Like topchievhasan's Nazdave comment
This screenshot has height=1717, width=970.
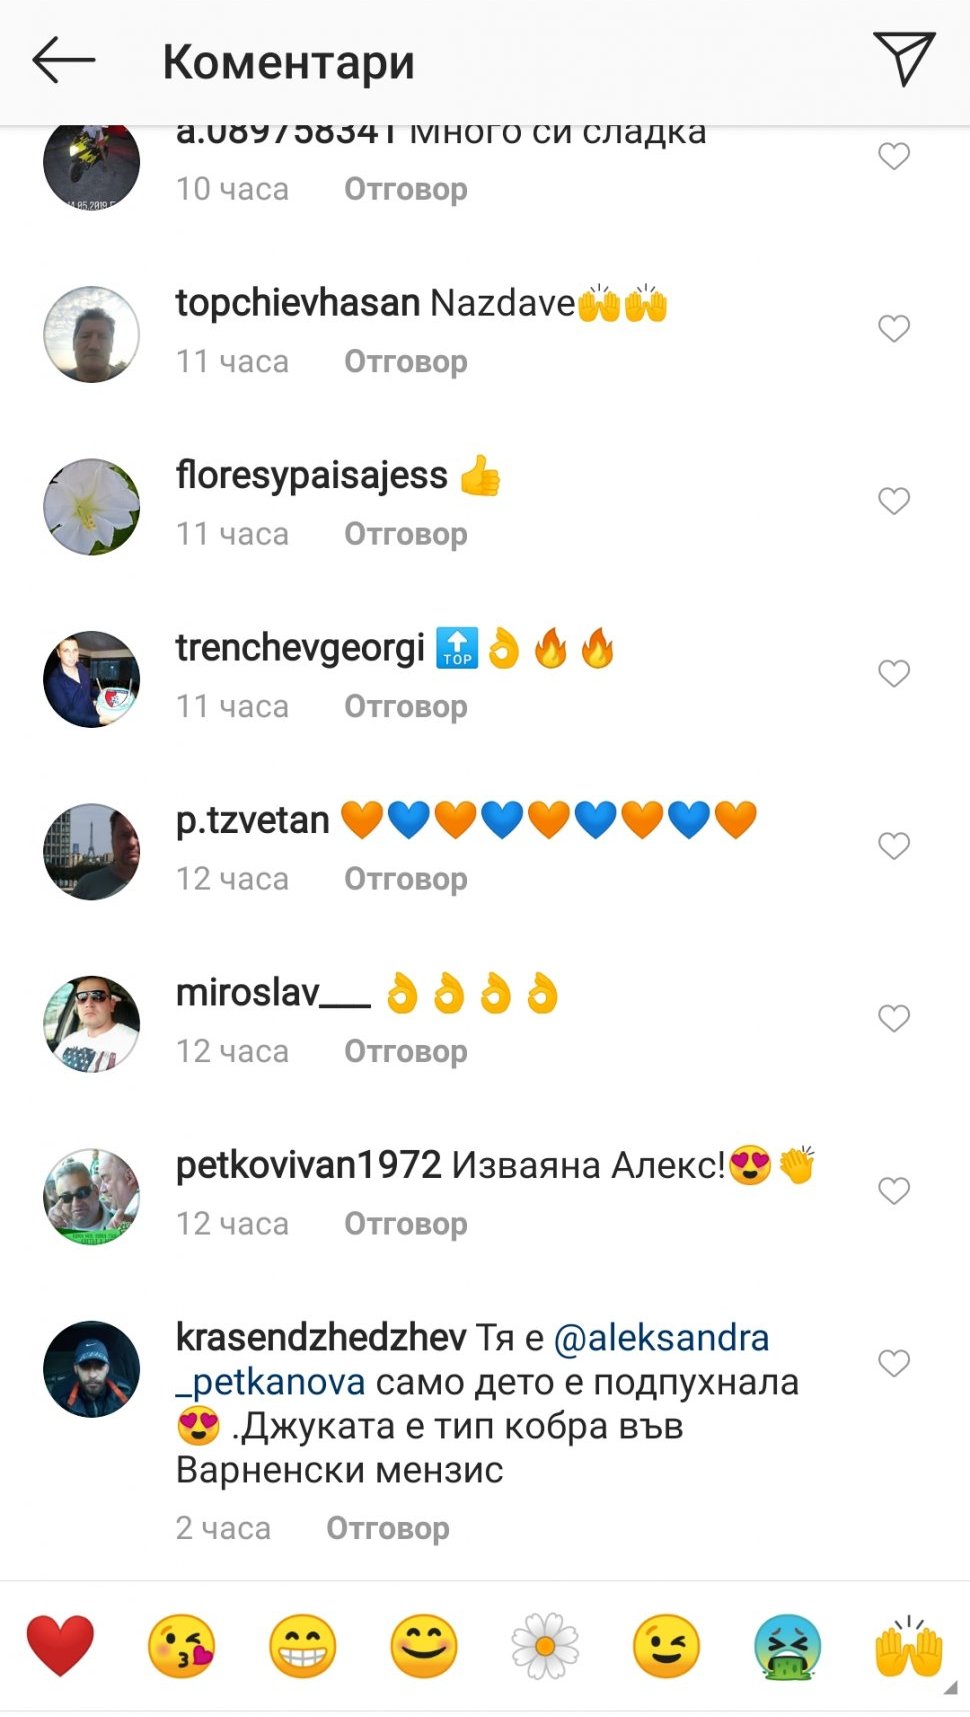pyautogui.click(x=894, y=328)
